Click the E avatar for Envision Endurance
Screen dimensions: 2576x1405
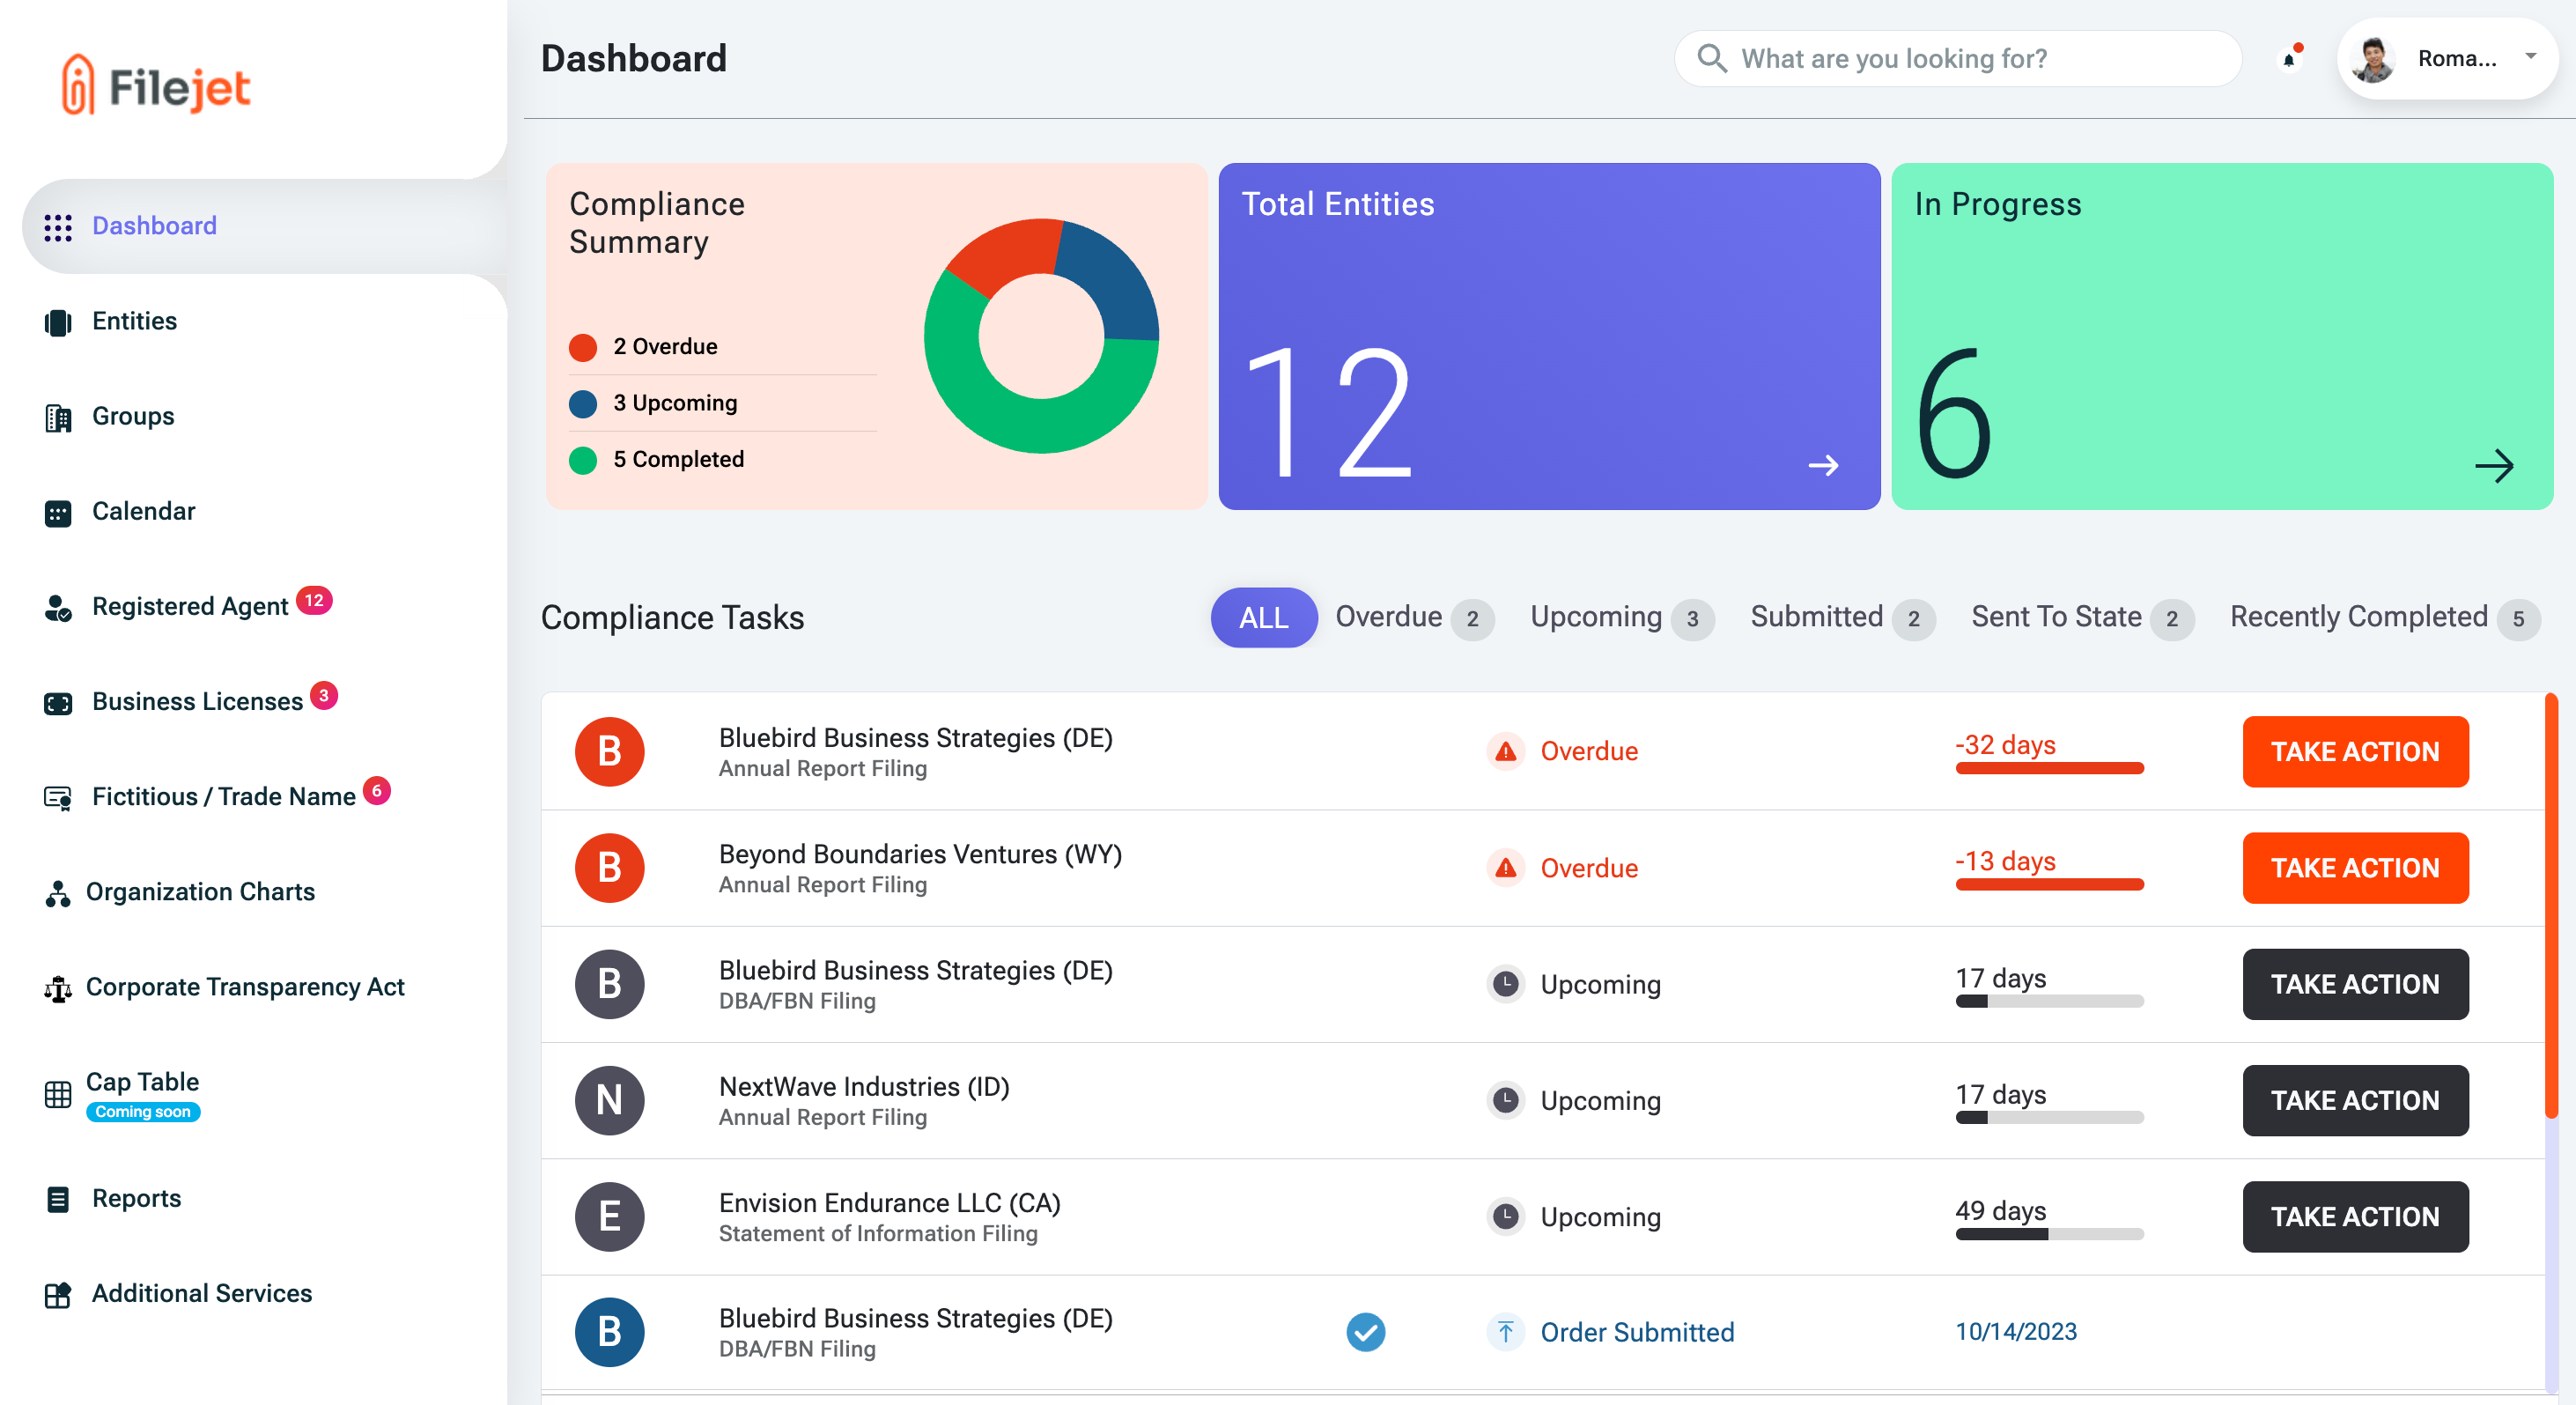click(x=609, y=1216)
